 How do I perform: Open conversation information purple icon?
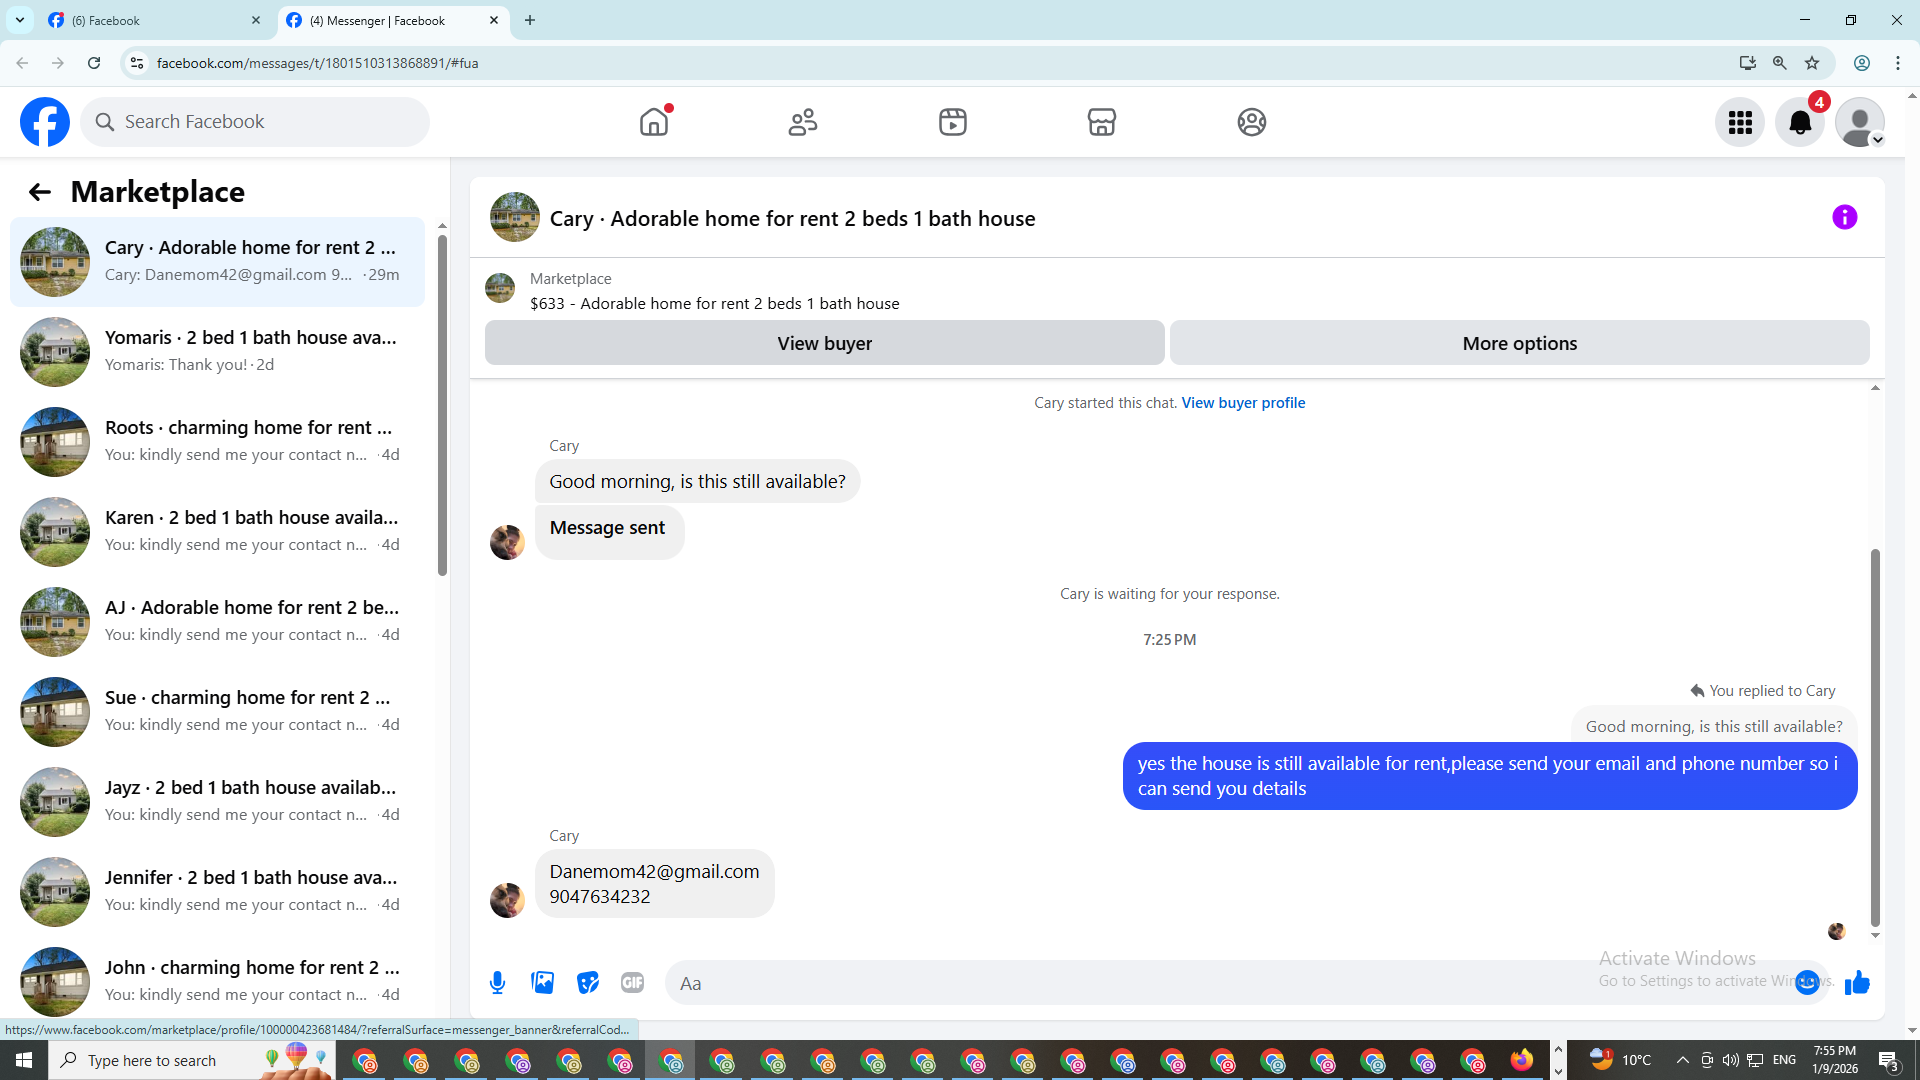click(1844, 217)
